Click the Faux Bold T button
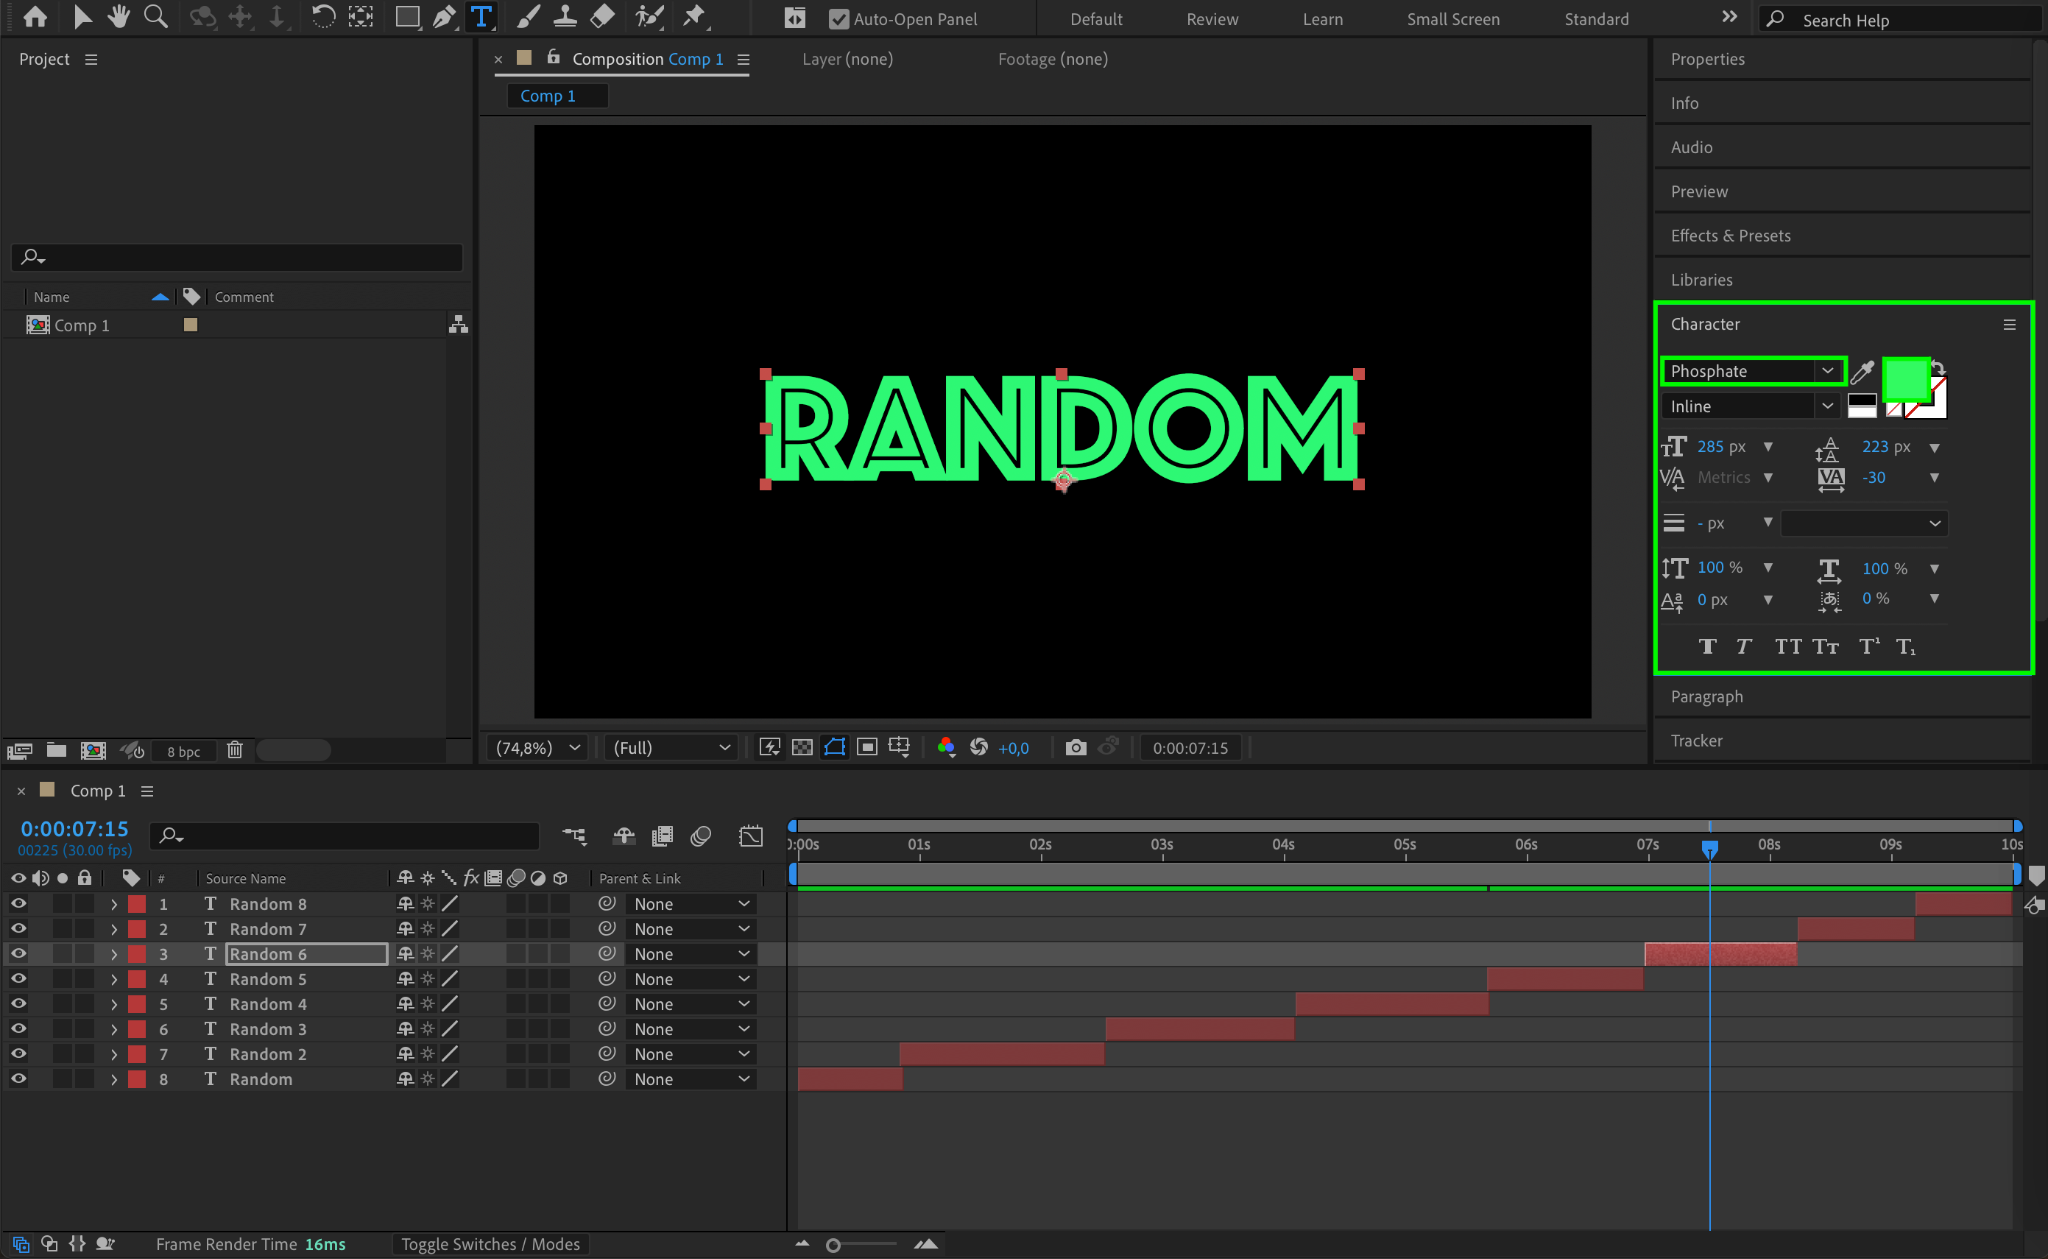This screenshot has height=1259, width=2048. [x=1707, y=647]
